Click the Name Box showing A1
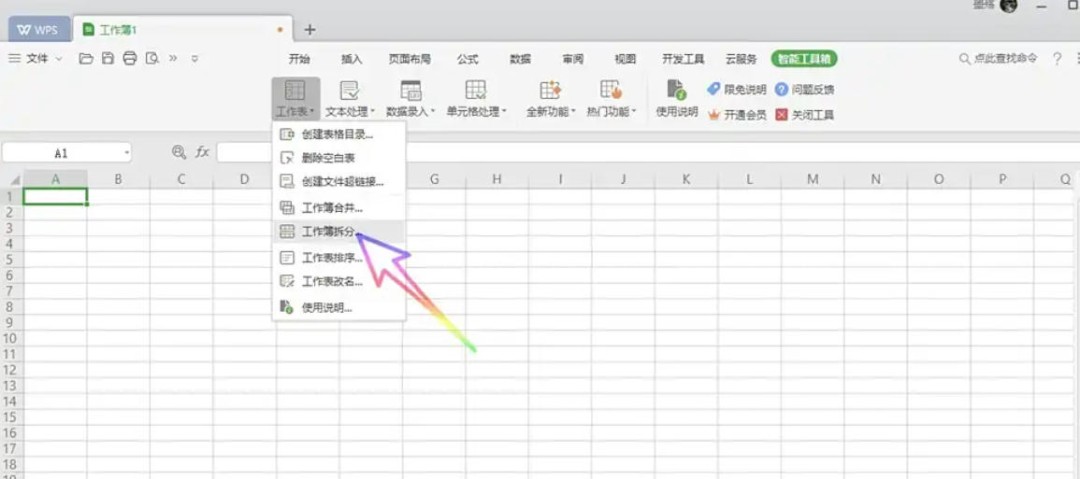 pos(61,153)
